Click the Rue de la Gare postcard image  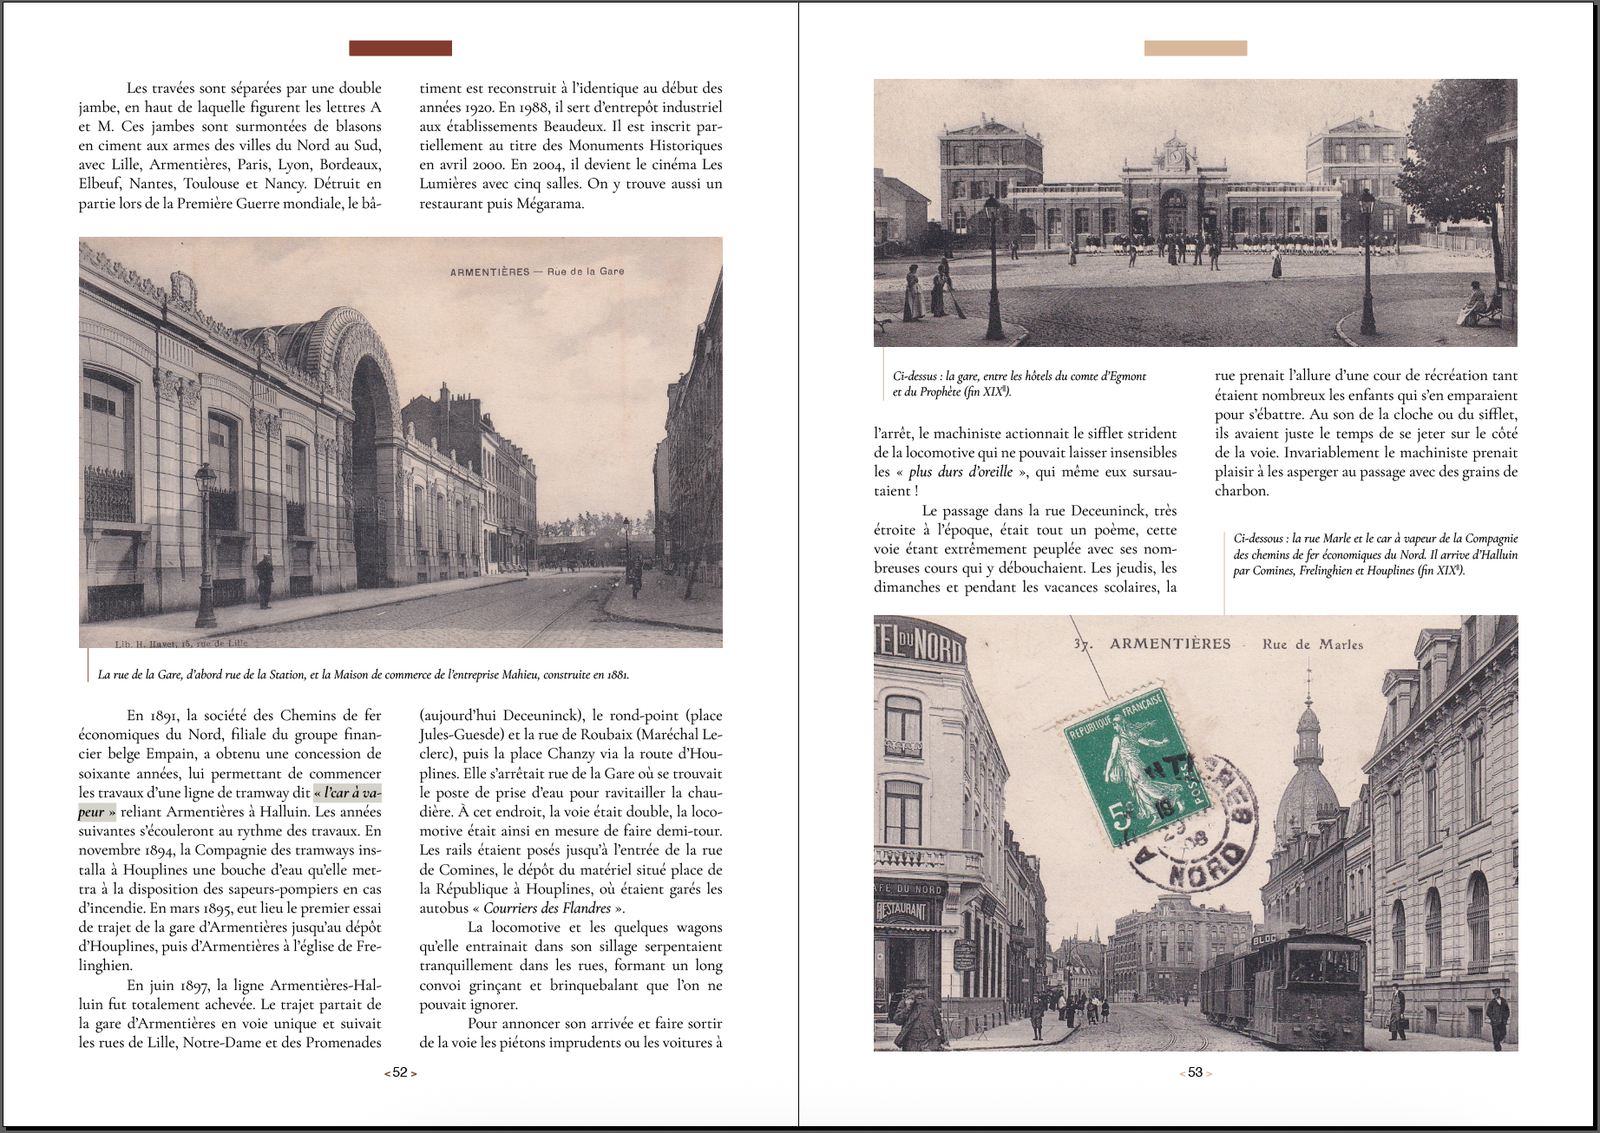click(x=400, y=442)
